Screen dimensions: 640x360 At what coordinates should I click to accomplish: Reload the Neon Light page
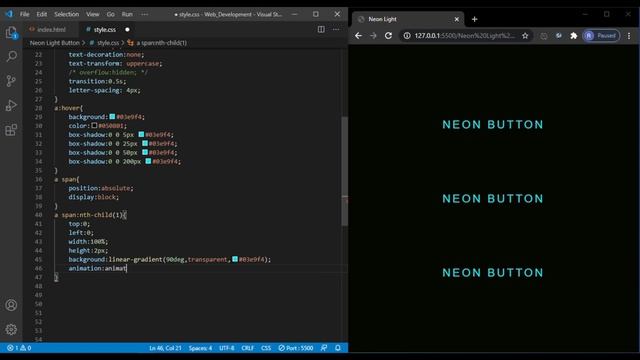coord(388,36)
